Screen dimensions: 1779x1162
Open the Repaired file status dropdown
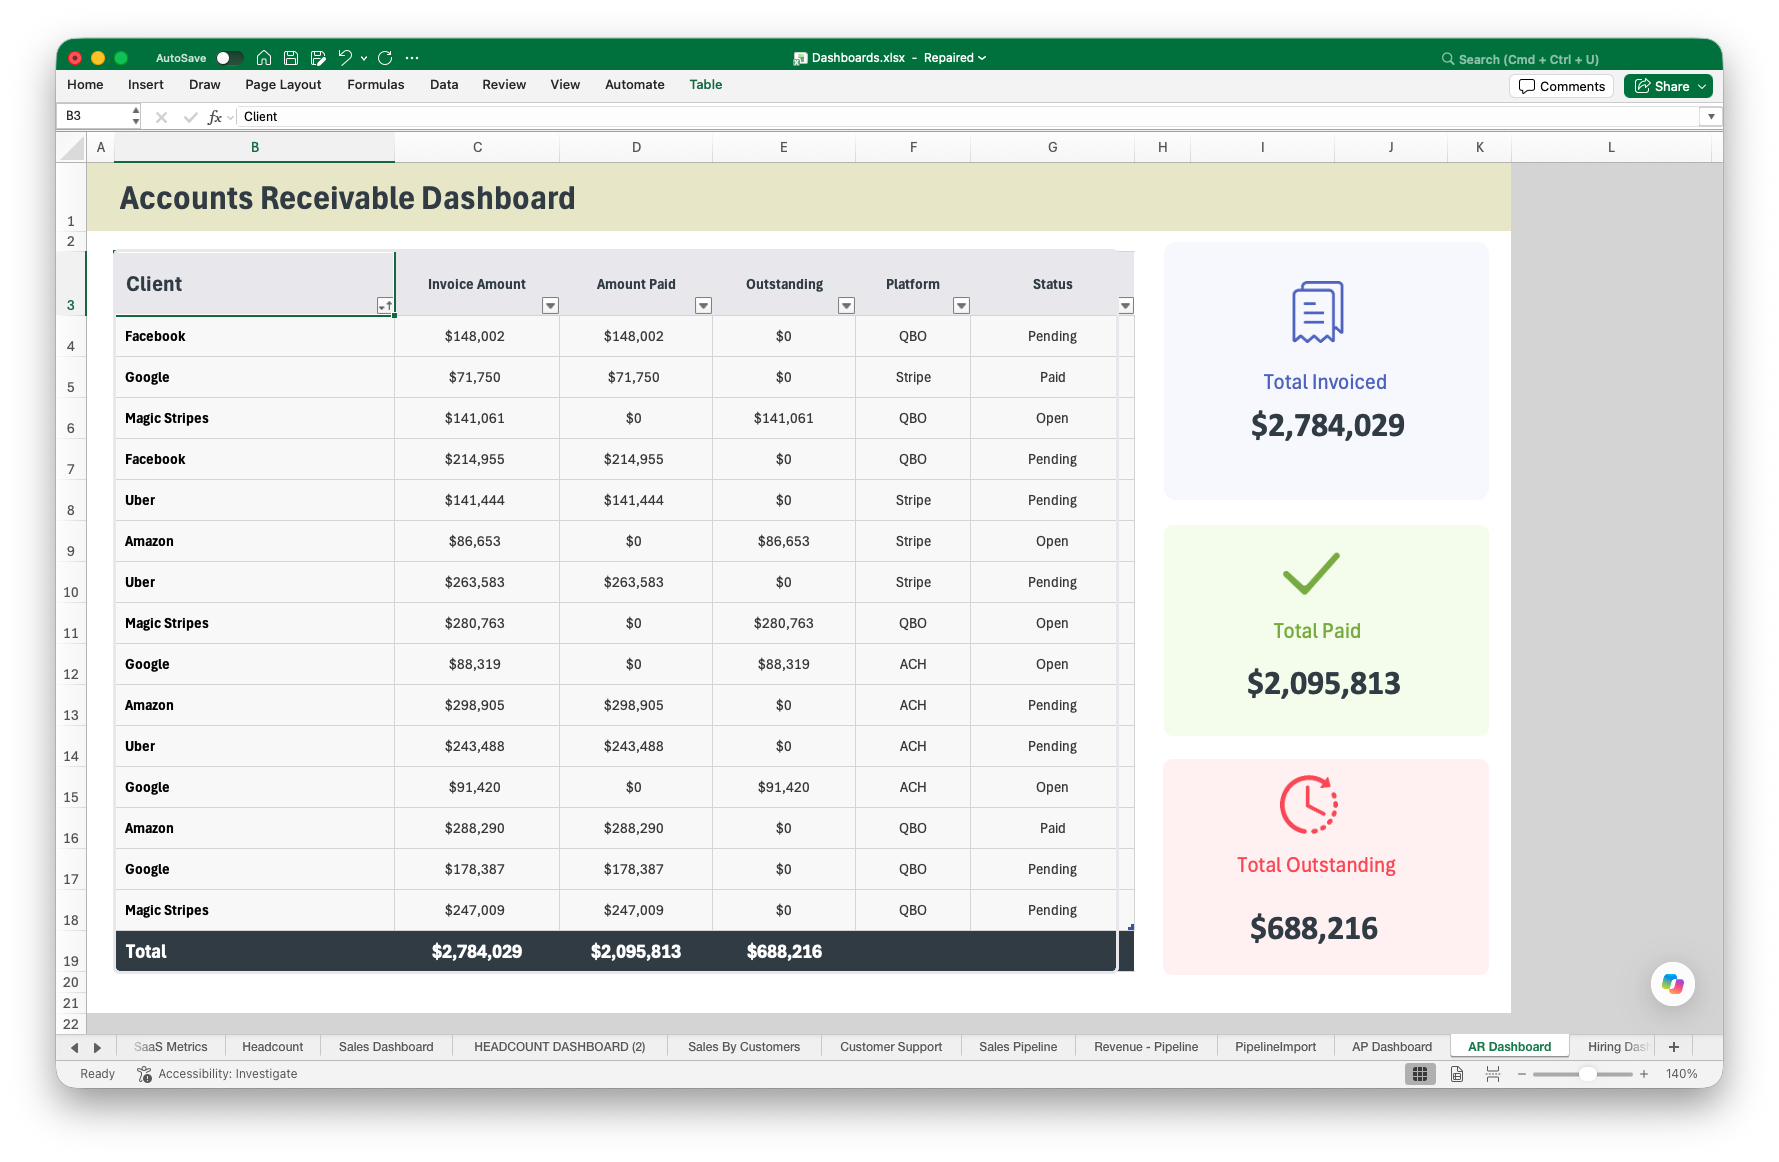[x=955, y=58]
